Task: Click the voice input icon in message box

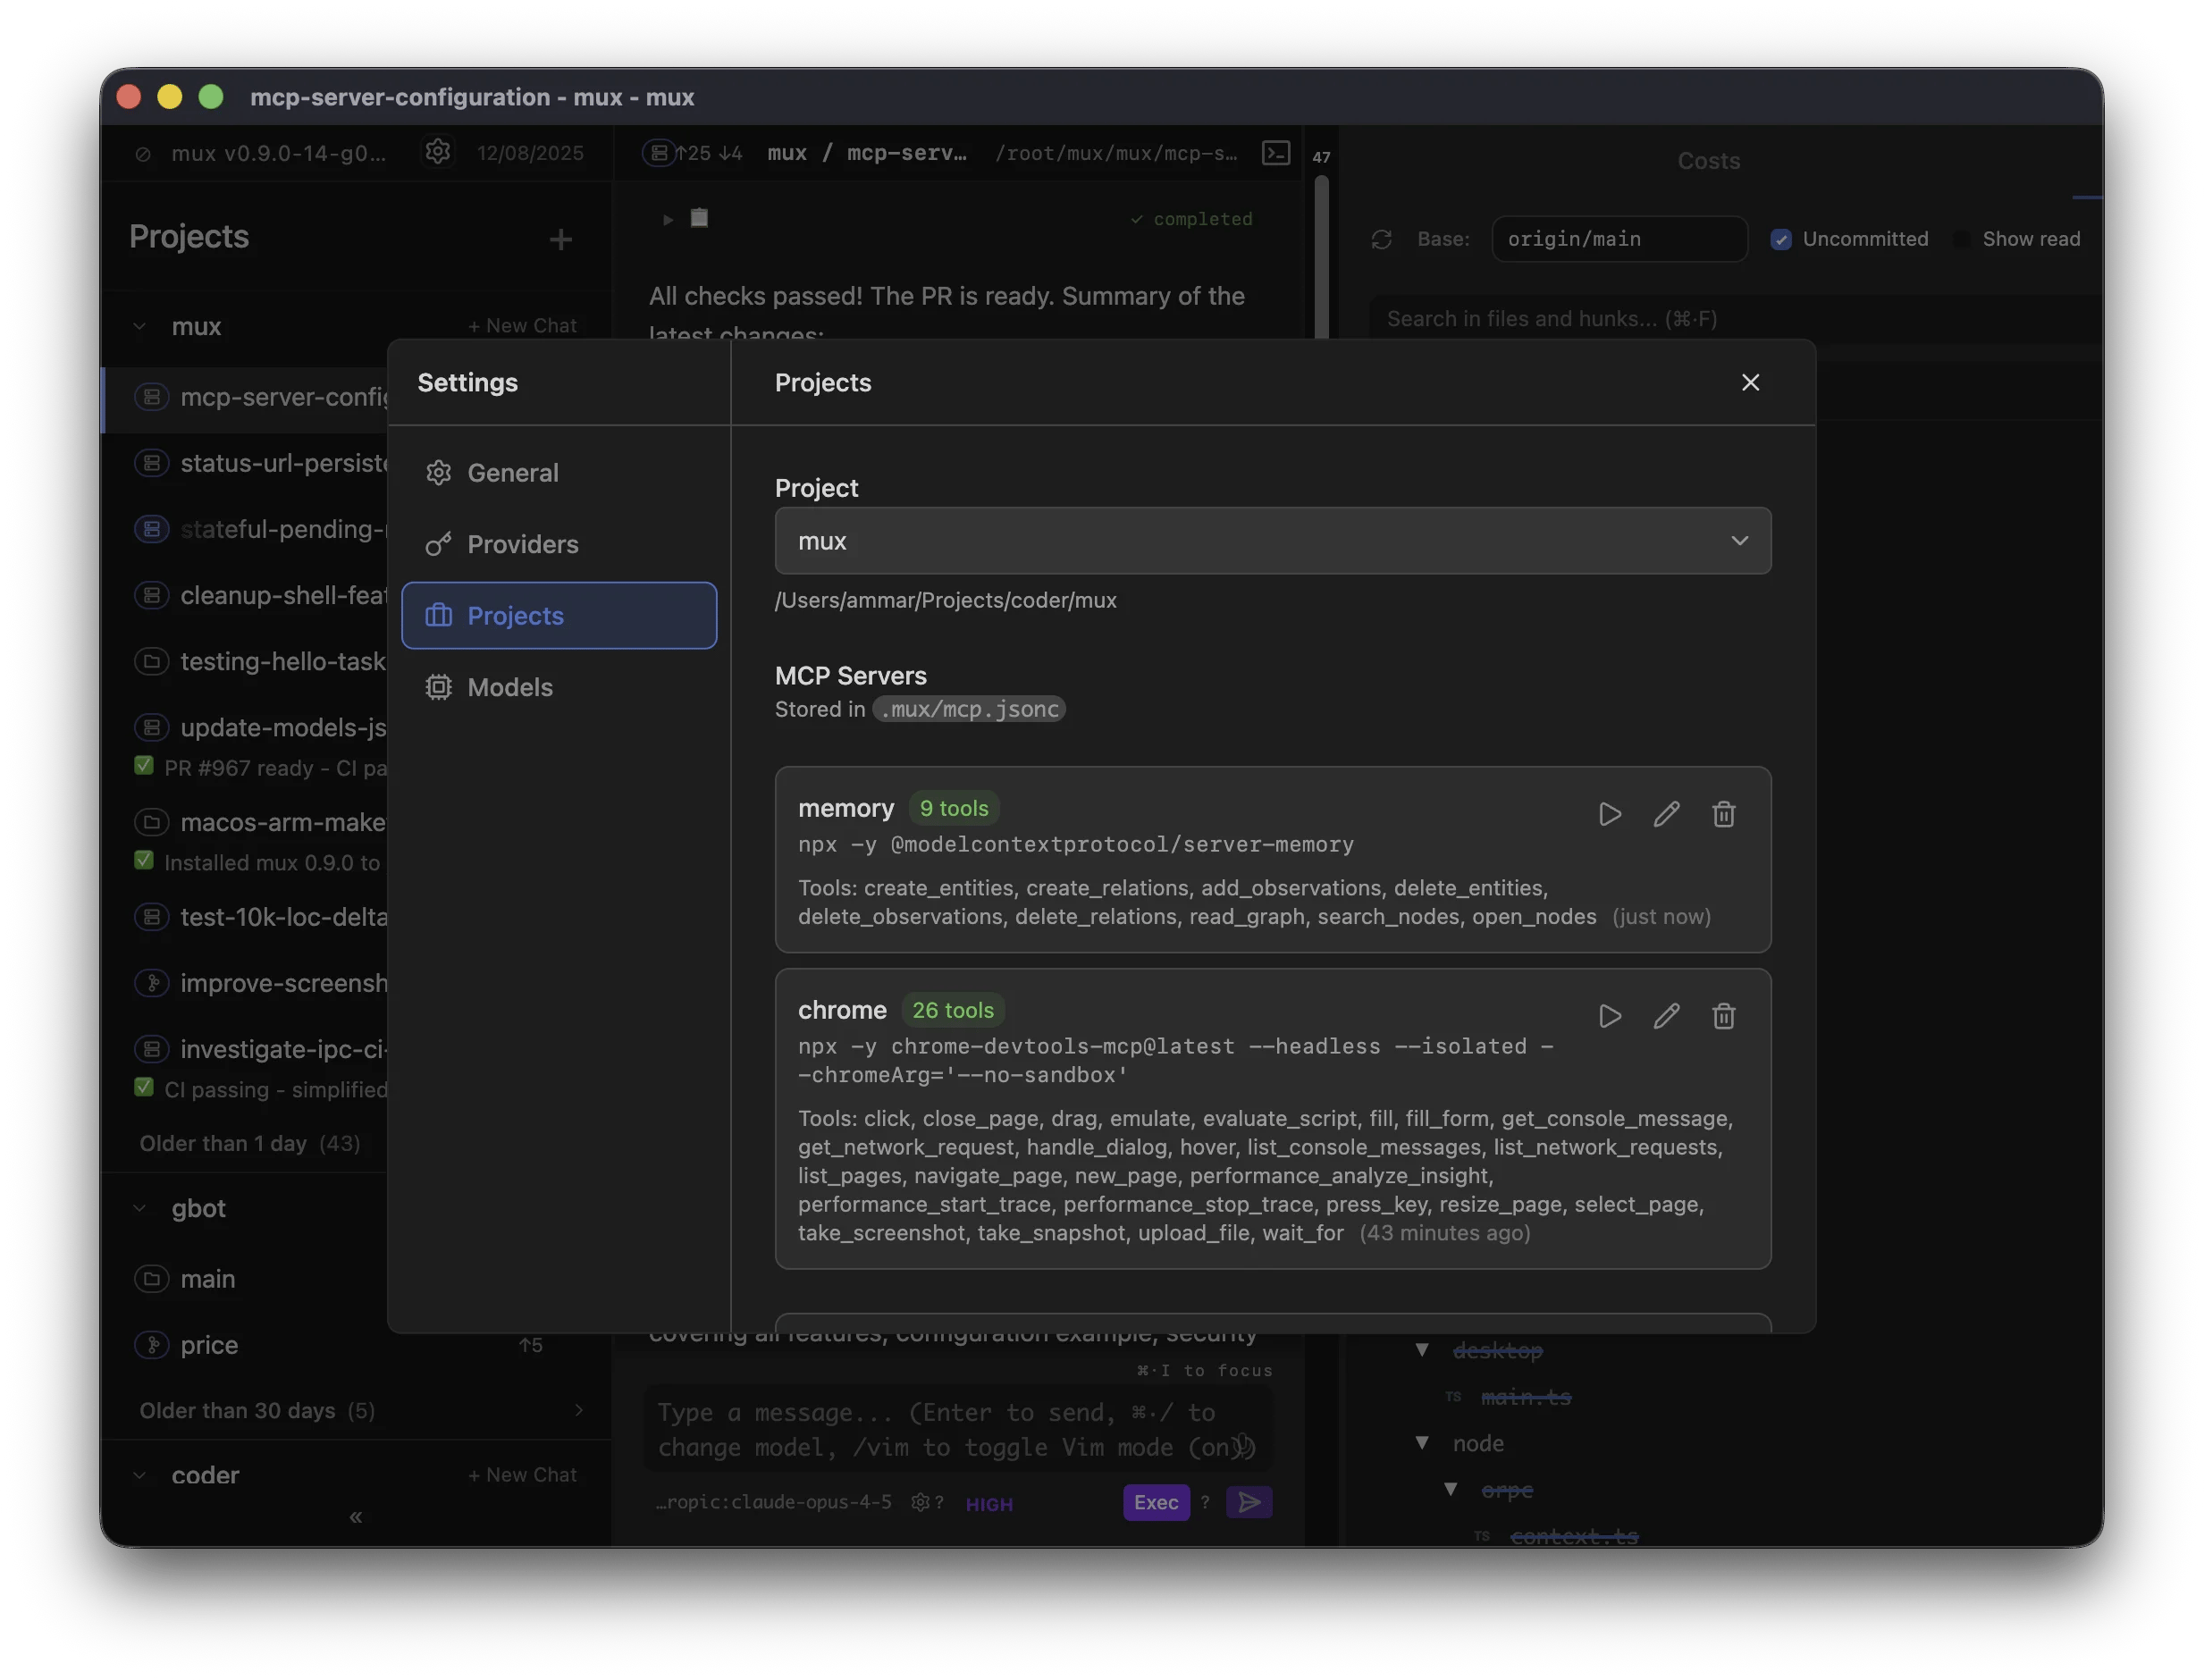Action: [1241, 1446]
